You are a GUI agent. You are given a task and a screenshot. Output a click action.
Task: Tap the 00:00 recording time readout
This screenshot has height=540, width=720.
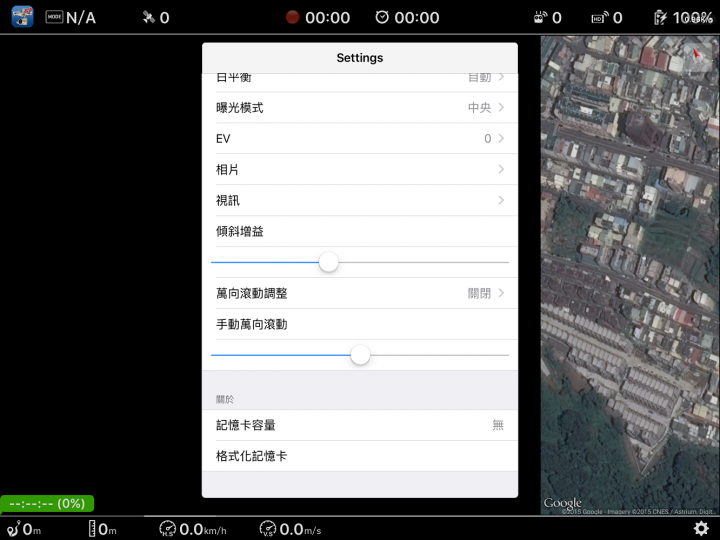(327, 17)
